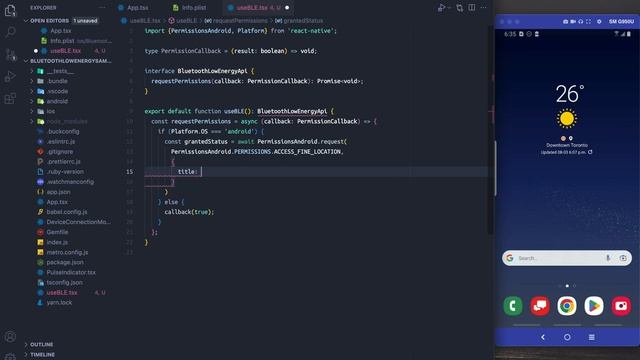Open emulator settings gear in title bar

(x=599, y=22)
